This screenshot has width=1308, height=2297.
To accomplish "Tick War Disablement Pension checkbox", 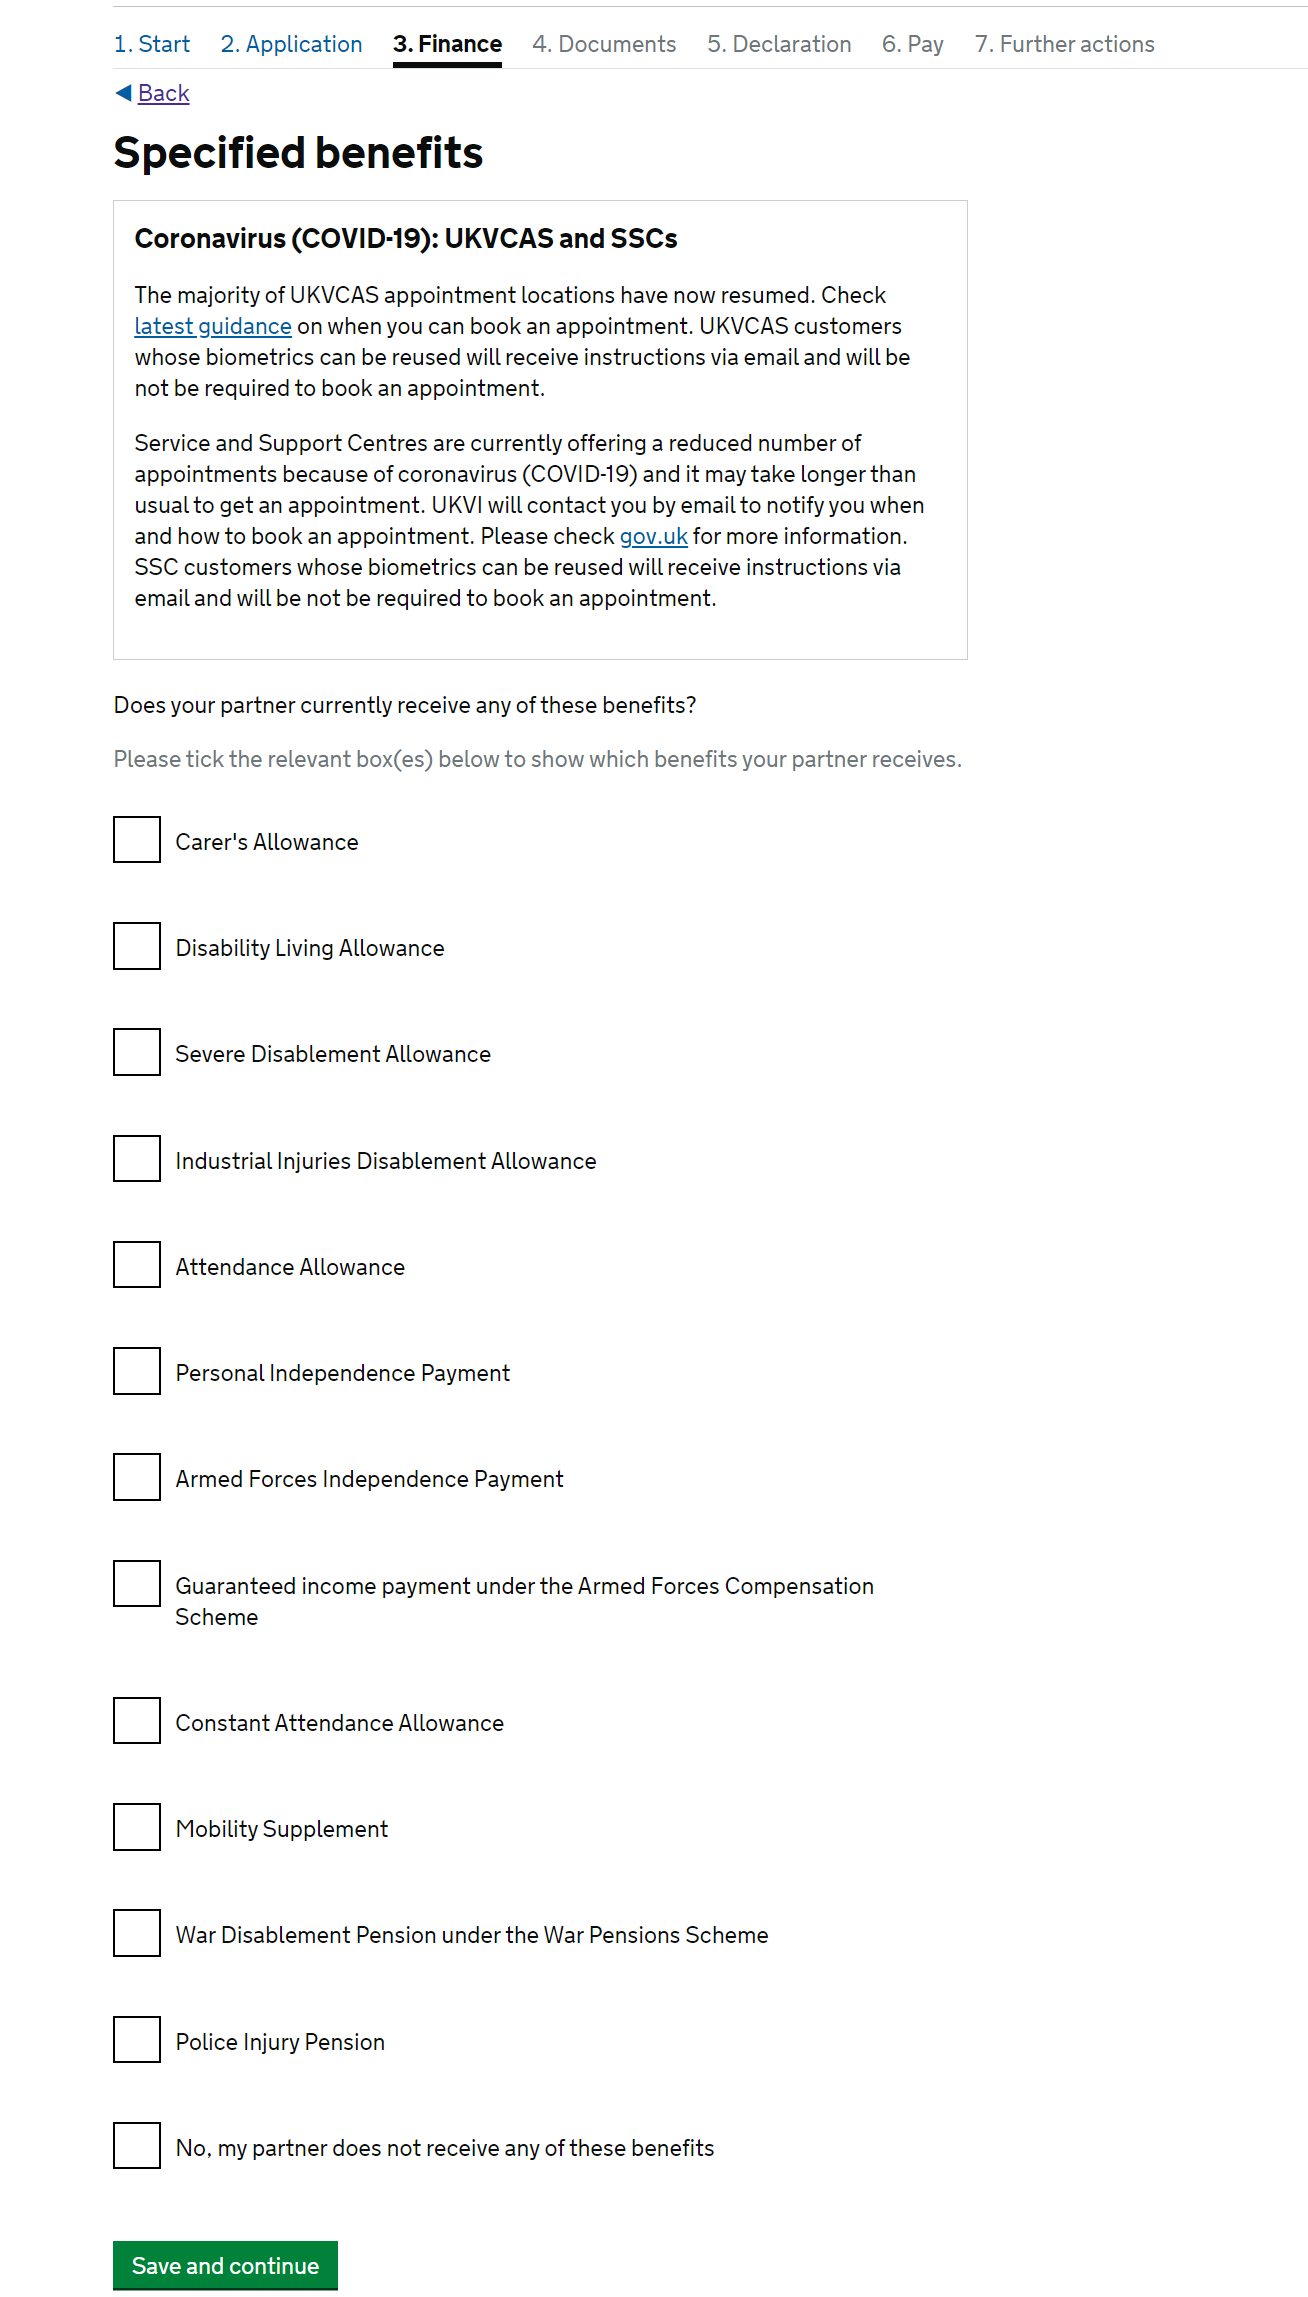I will (137, 1933).
